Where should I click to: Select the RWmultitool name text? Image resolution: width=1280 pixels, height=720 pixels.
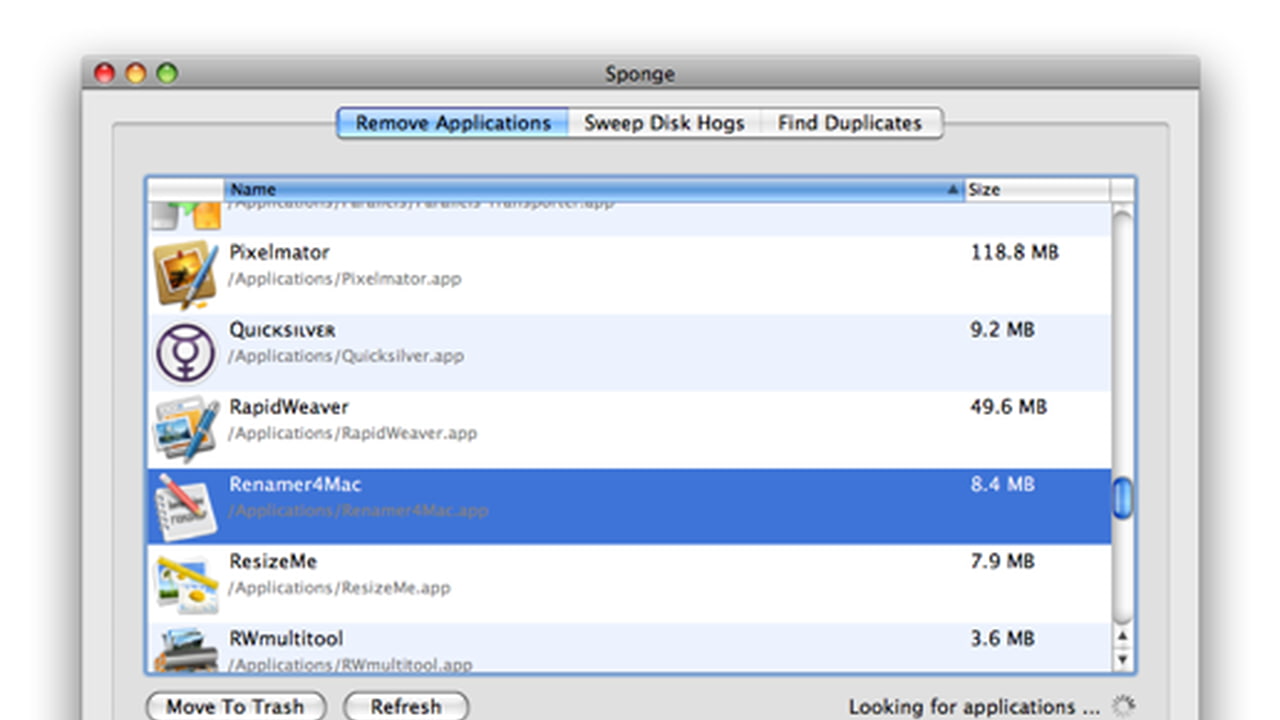(x=286, y=638)
